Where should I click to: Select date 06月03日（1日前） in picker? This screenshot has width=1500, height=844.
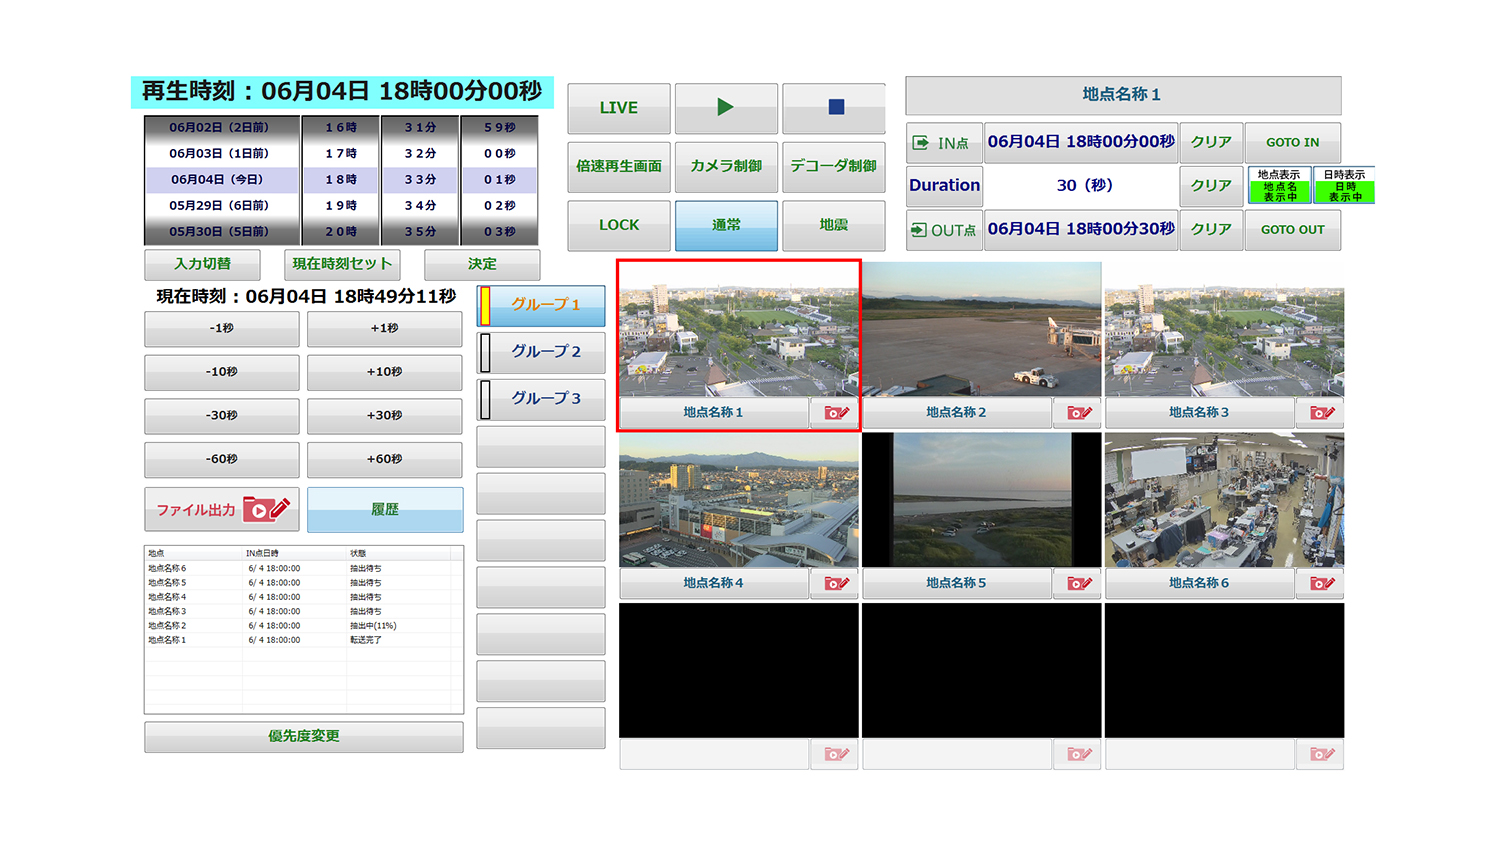click(x=221, y=154)
